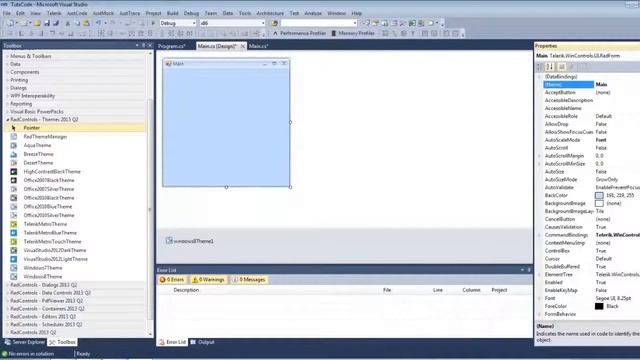
Task: Open the JustCode menu
Action: click(x=77, y=13)
